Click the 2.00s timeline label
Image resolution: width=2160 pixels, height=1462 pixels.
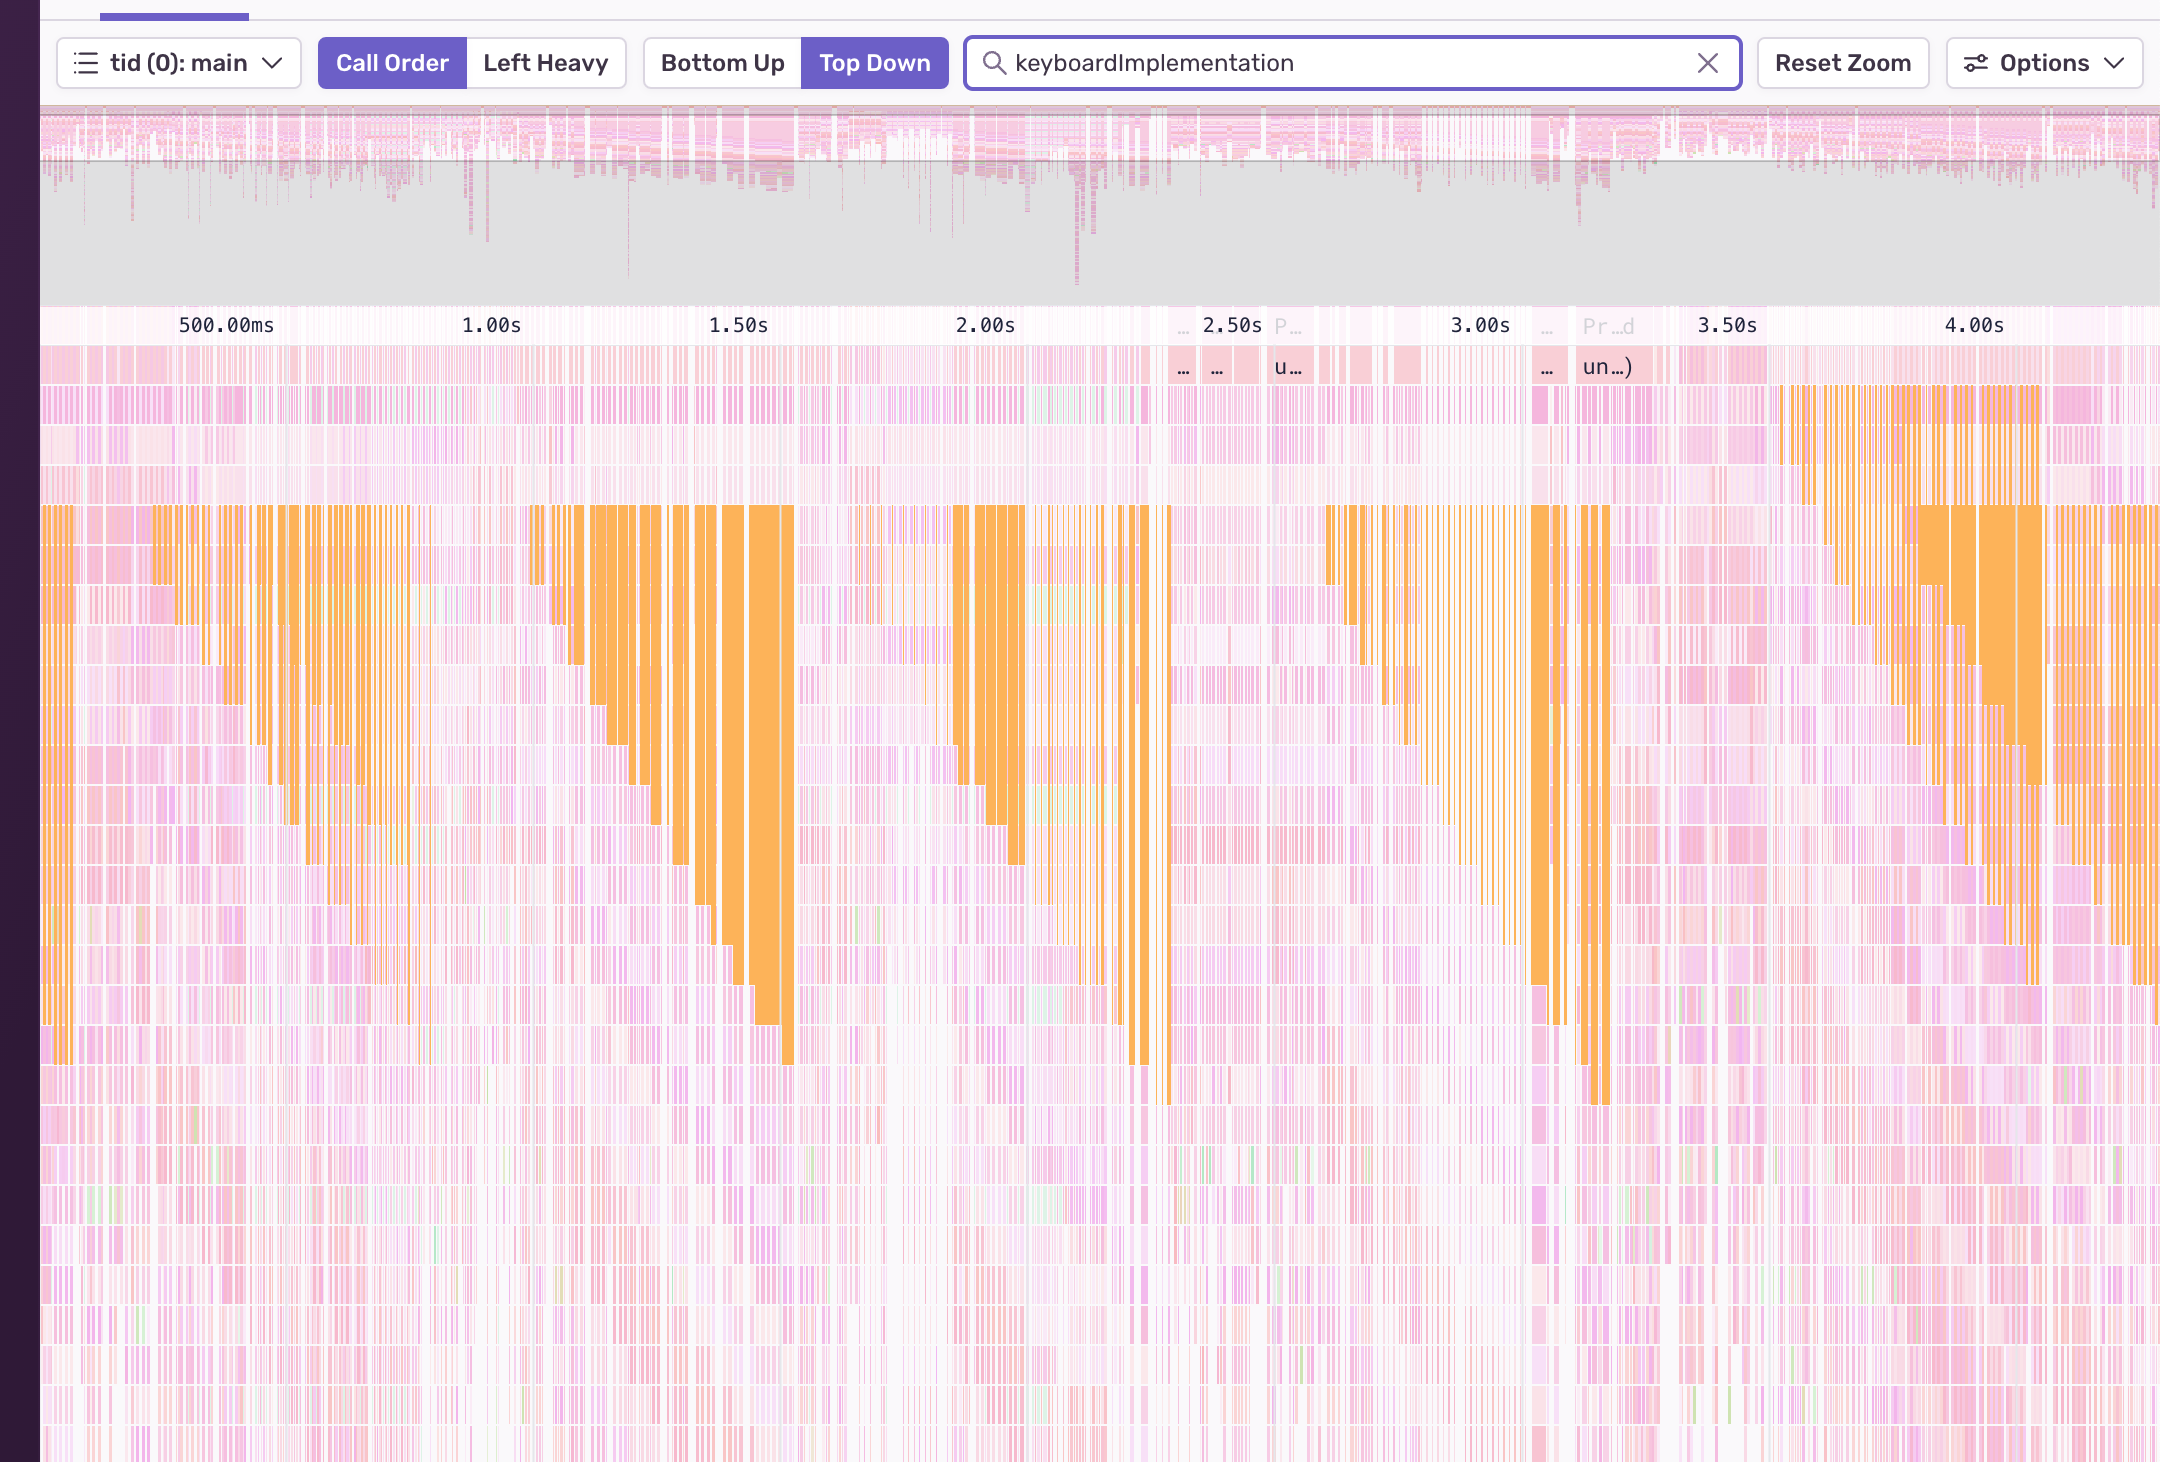click(985, 326)
